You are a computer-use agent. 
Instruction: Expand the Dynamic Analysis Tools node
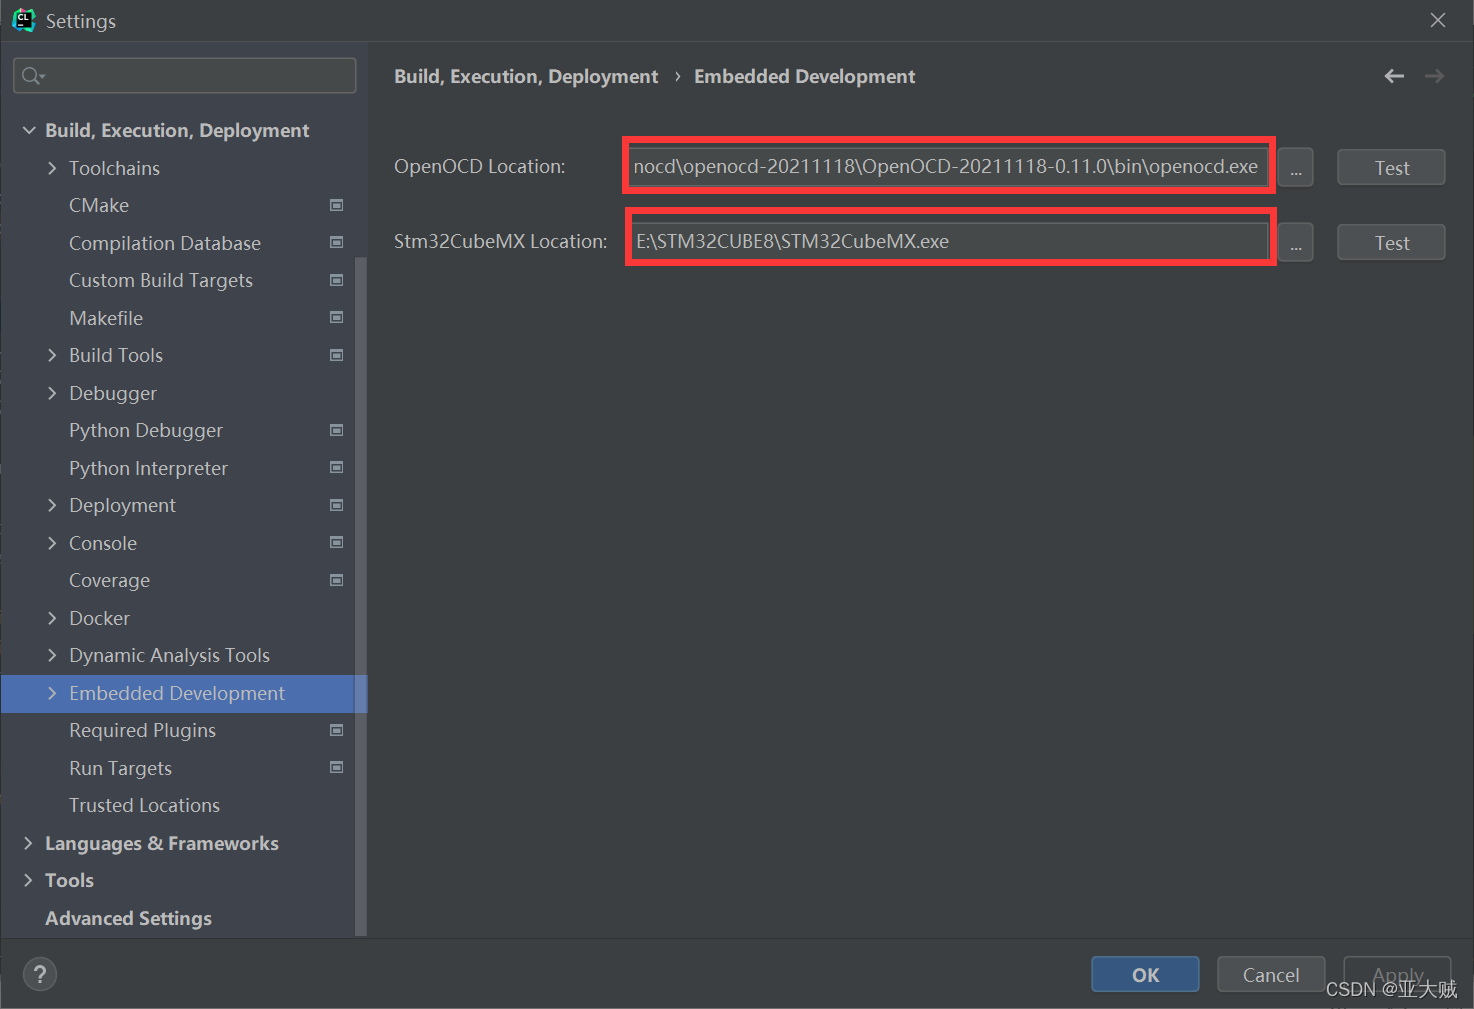click(x=52, y=655)
